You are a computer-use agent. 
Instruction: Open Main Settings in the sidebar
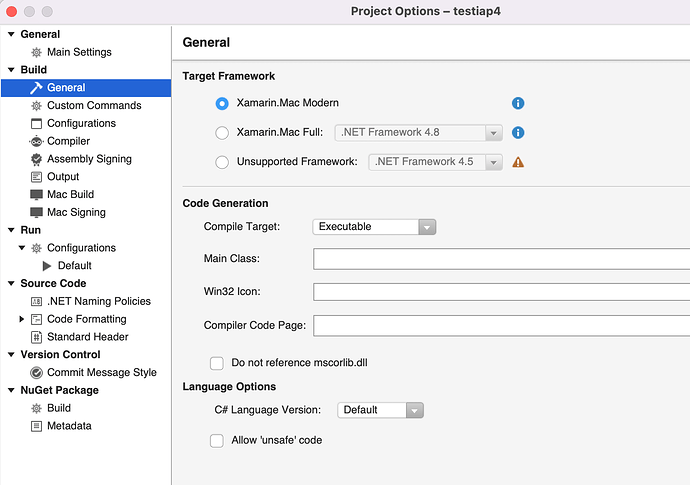pyautogui.click(x=79, y=52)
